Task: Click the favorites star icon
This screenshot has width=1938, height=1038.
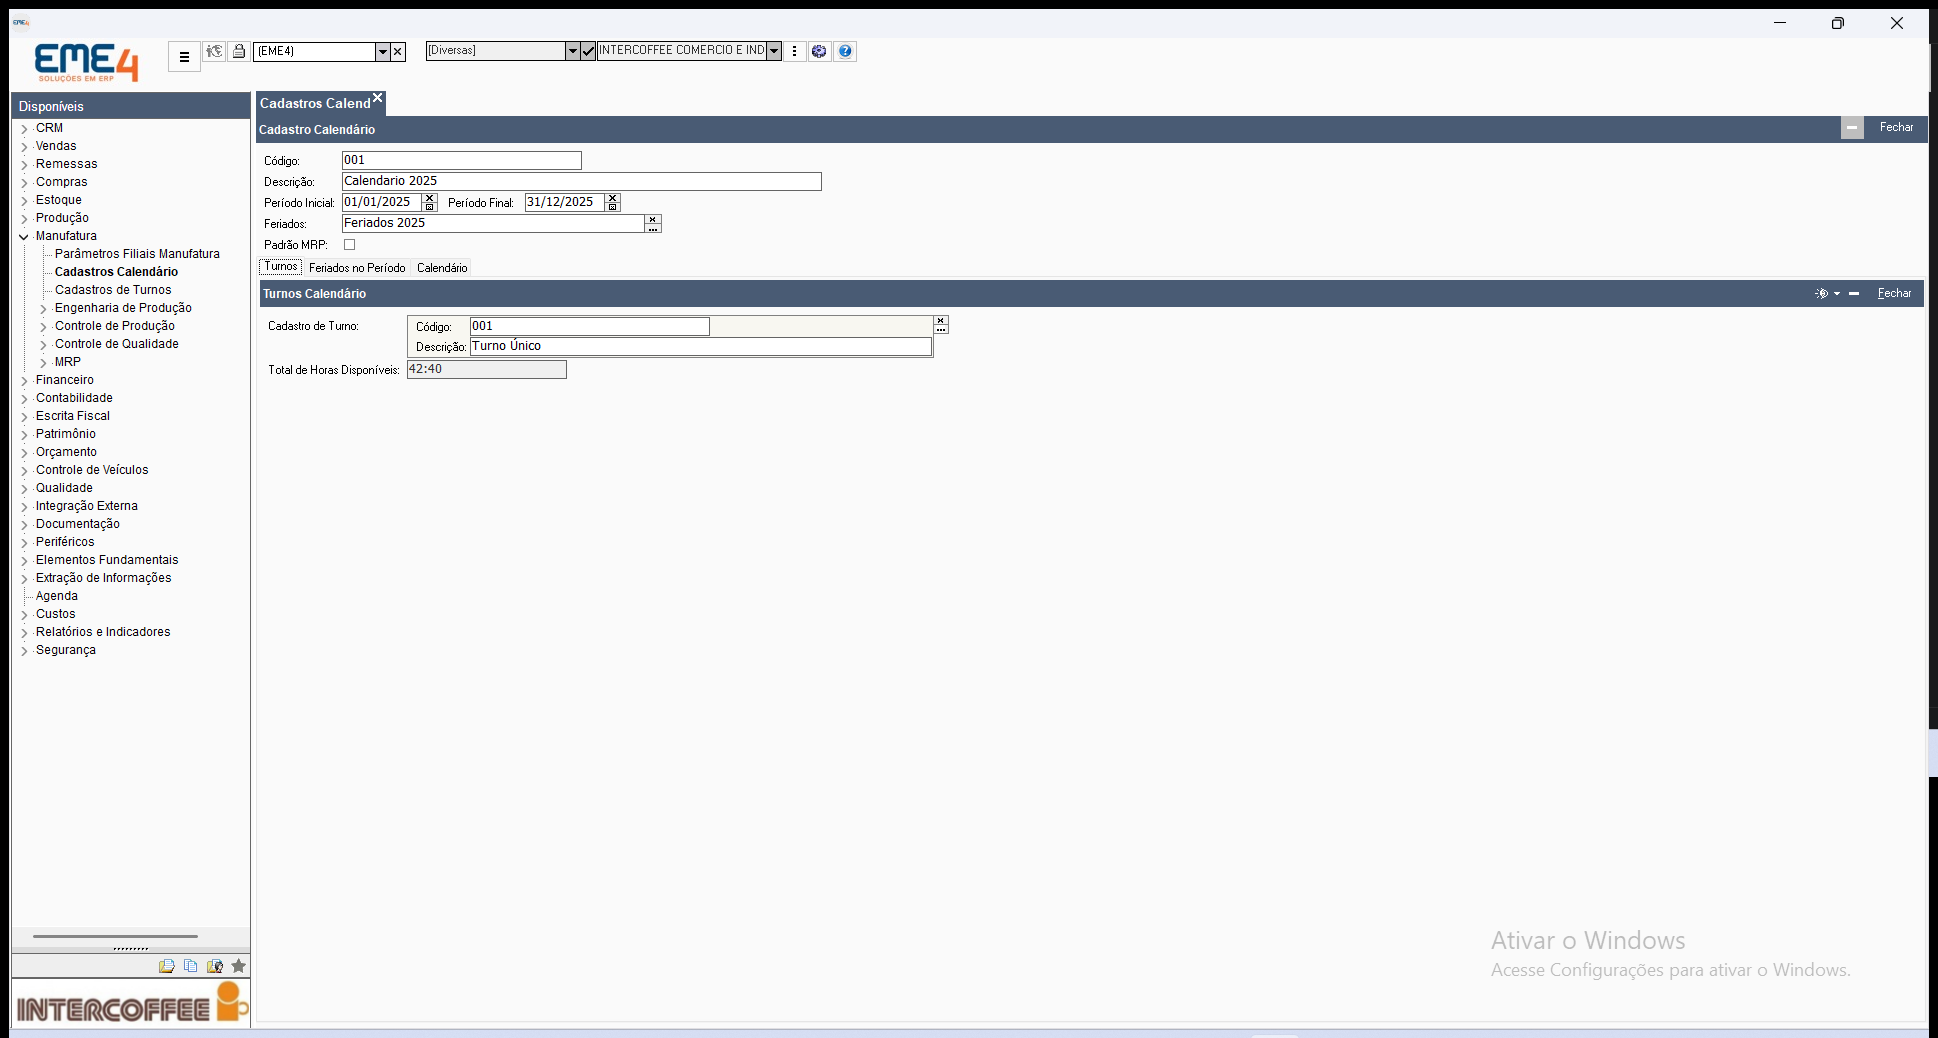Action: tap(238, 966)
